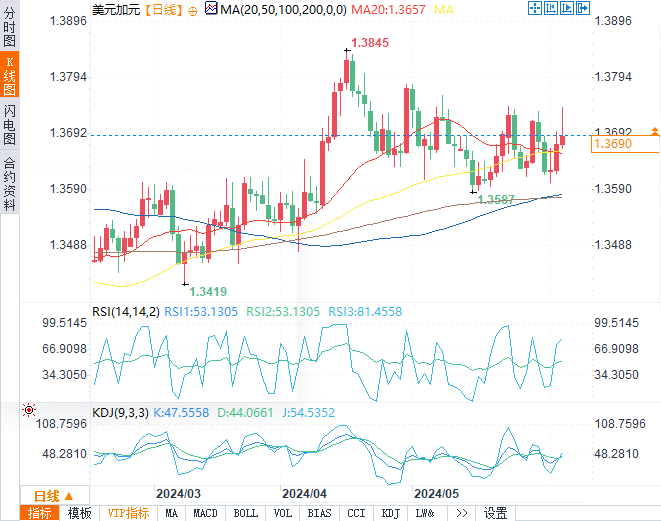Click the jump-to-chart-start icon
661x521 pixels.
coord(551,8)
